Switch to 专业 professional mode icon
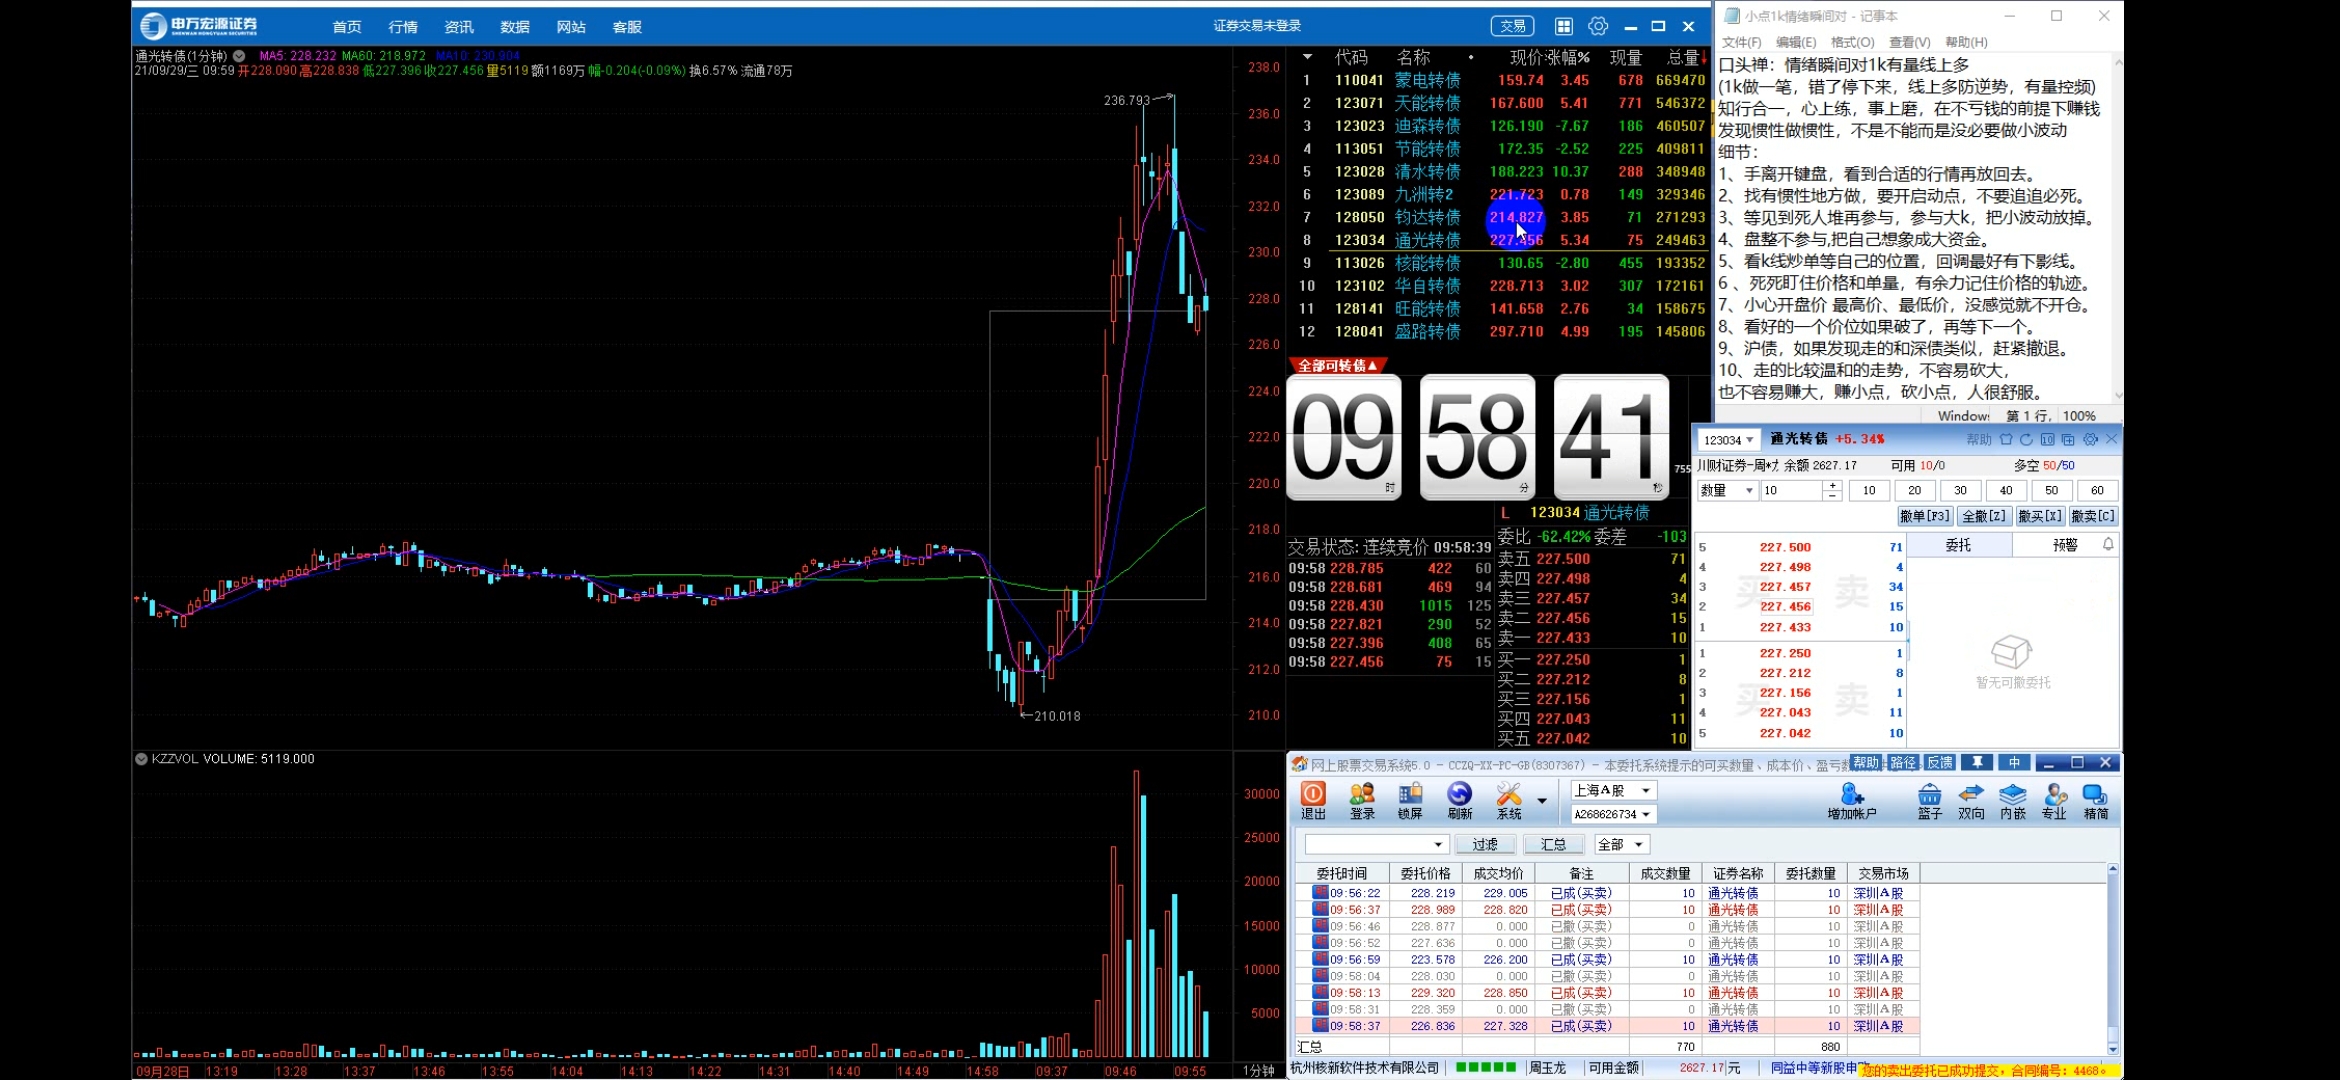 [2054, 801]
